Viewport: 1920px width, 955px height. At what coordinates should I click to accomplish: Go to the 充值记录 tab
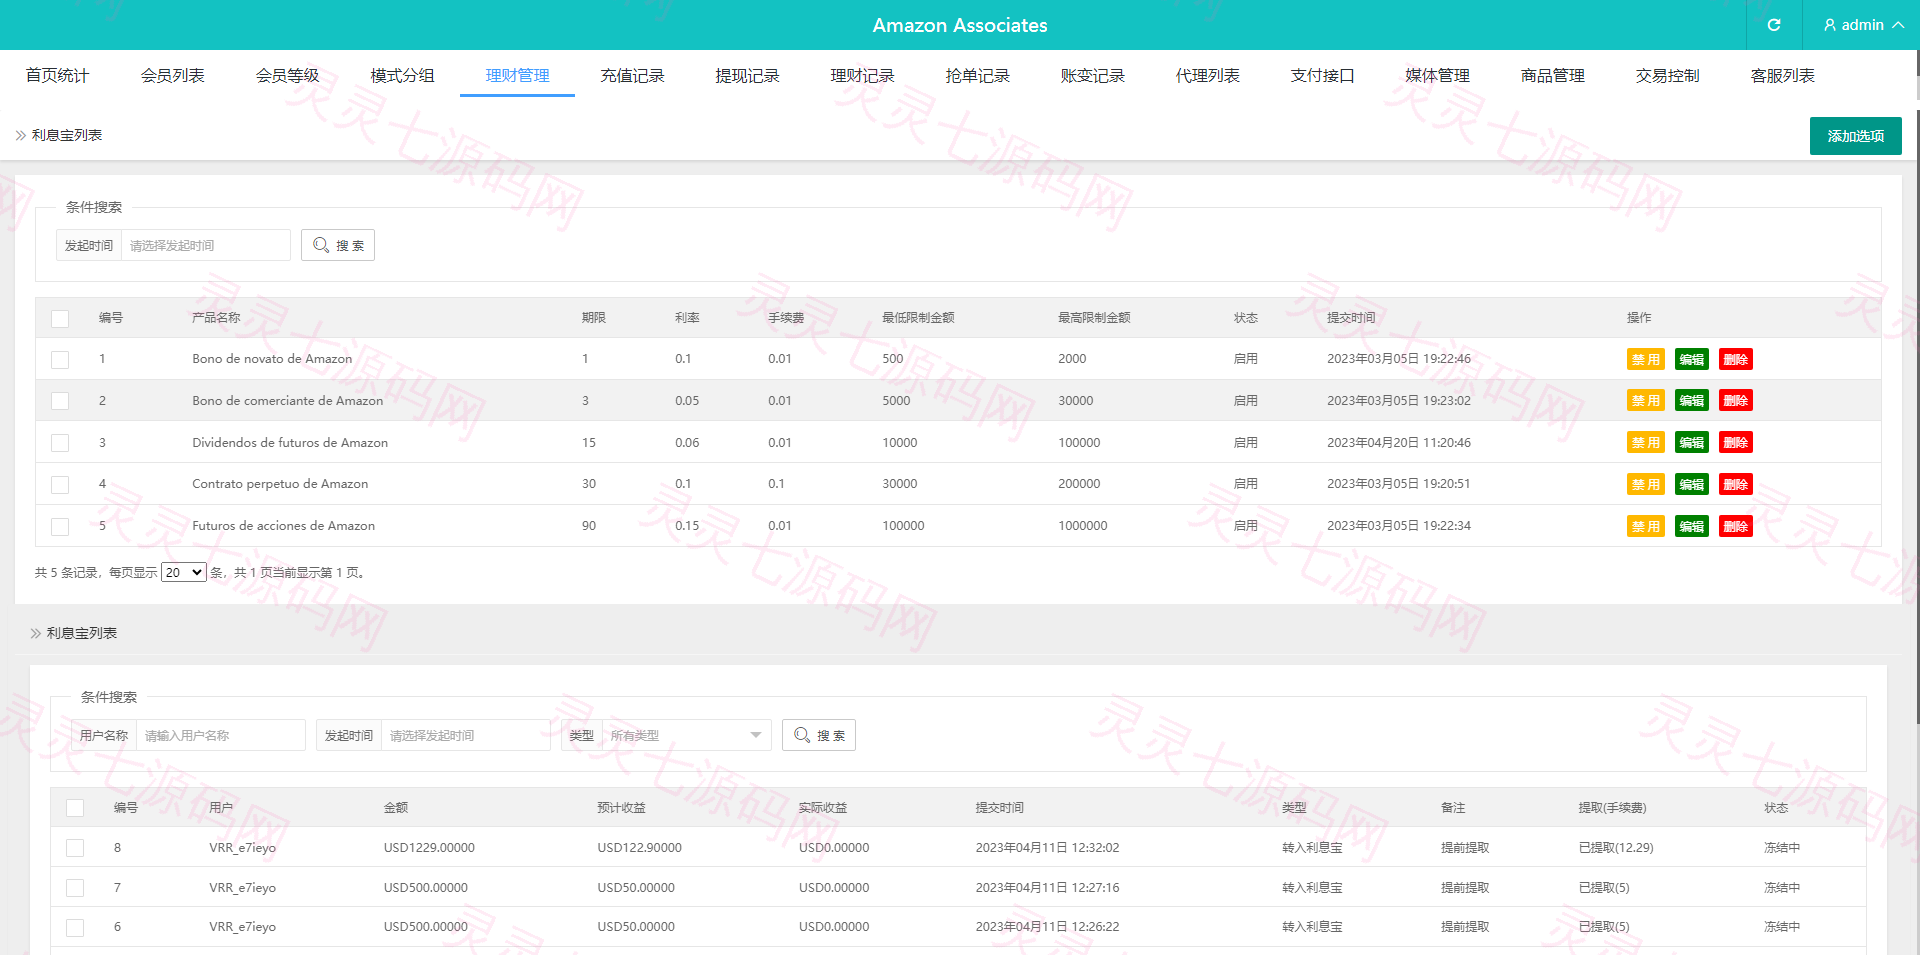coord(632,76)
